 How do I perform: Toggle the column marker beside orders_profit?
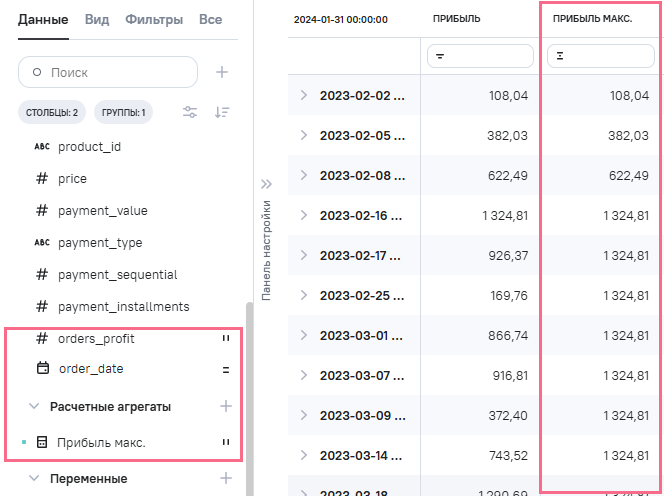click(226, 339)
